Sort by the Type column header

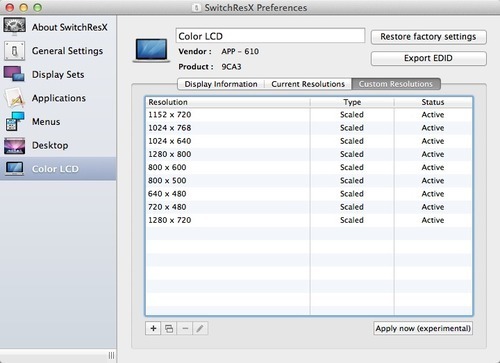[352, 102]
